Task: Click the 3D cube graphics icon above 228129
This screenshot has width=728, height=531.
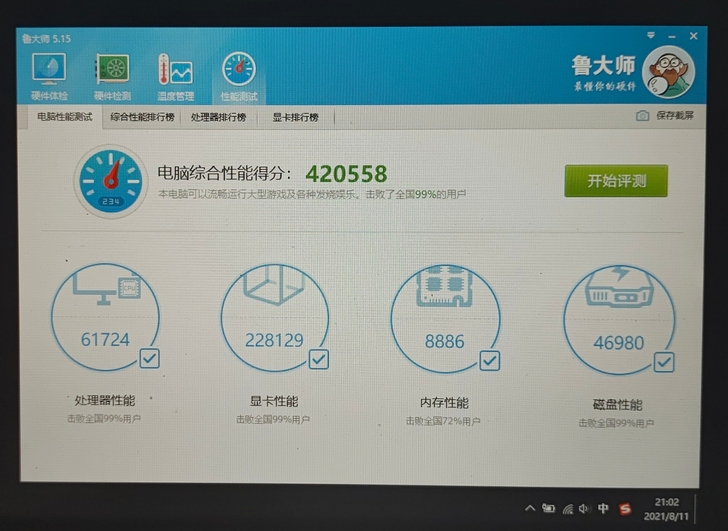Action: tap(274, 285)
